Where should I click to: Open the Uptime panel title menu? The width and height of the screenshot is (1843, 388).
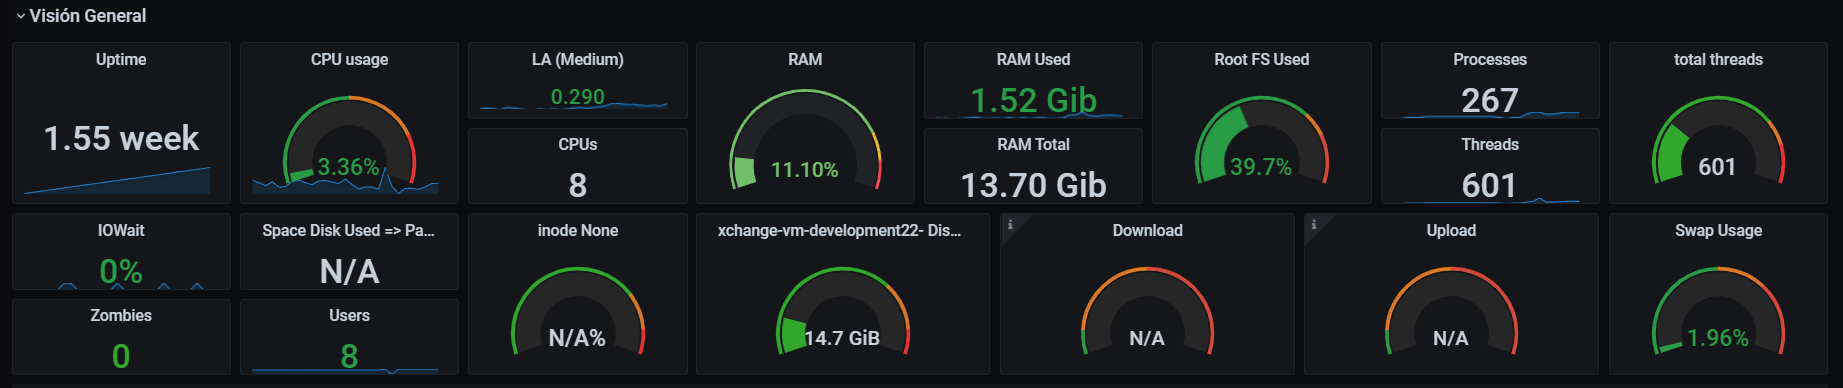pyautogui.click(x=121, y=60)
